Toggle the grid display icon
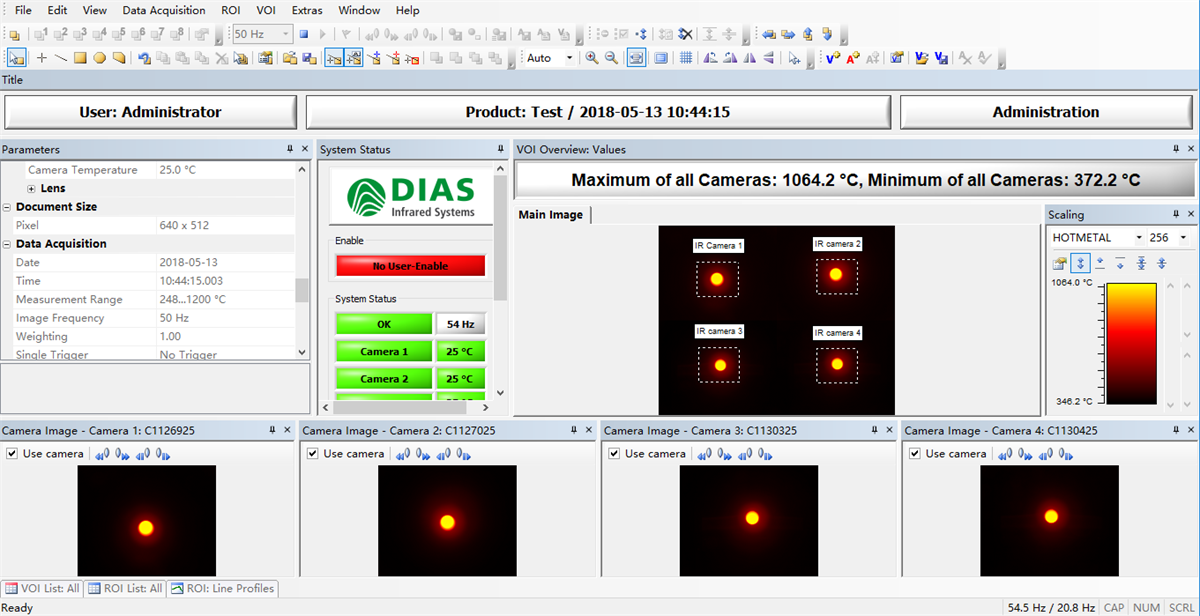This screenshot has height=616, width=1200. (x=688, y=57)
